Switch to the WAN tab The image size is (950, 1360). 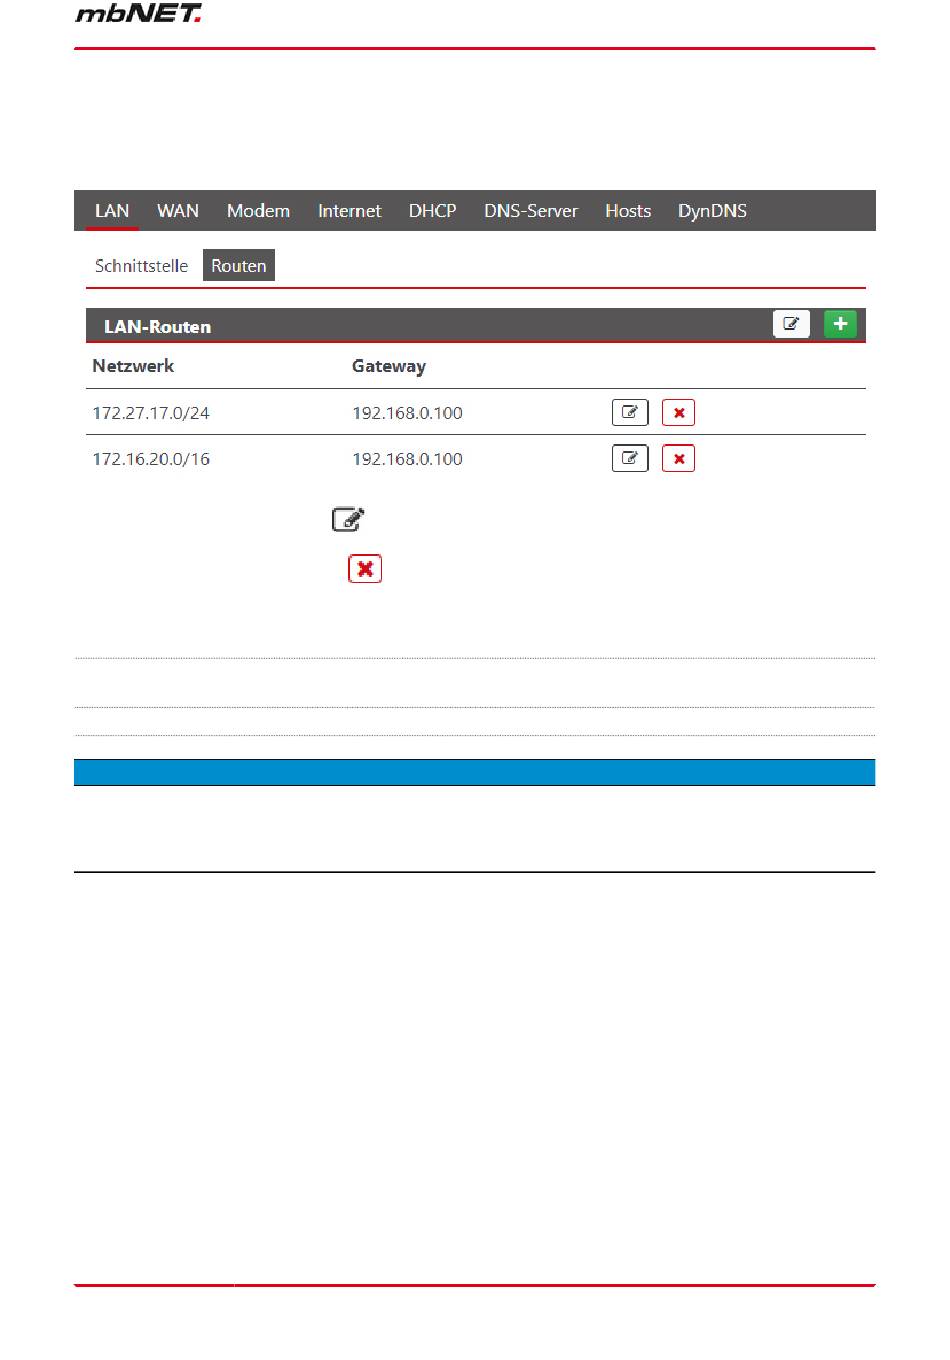(178, 211)
